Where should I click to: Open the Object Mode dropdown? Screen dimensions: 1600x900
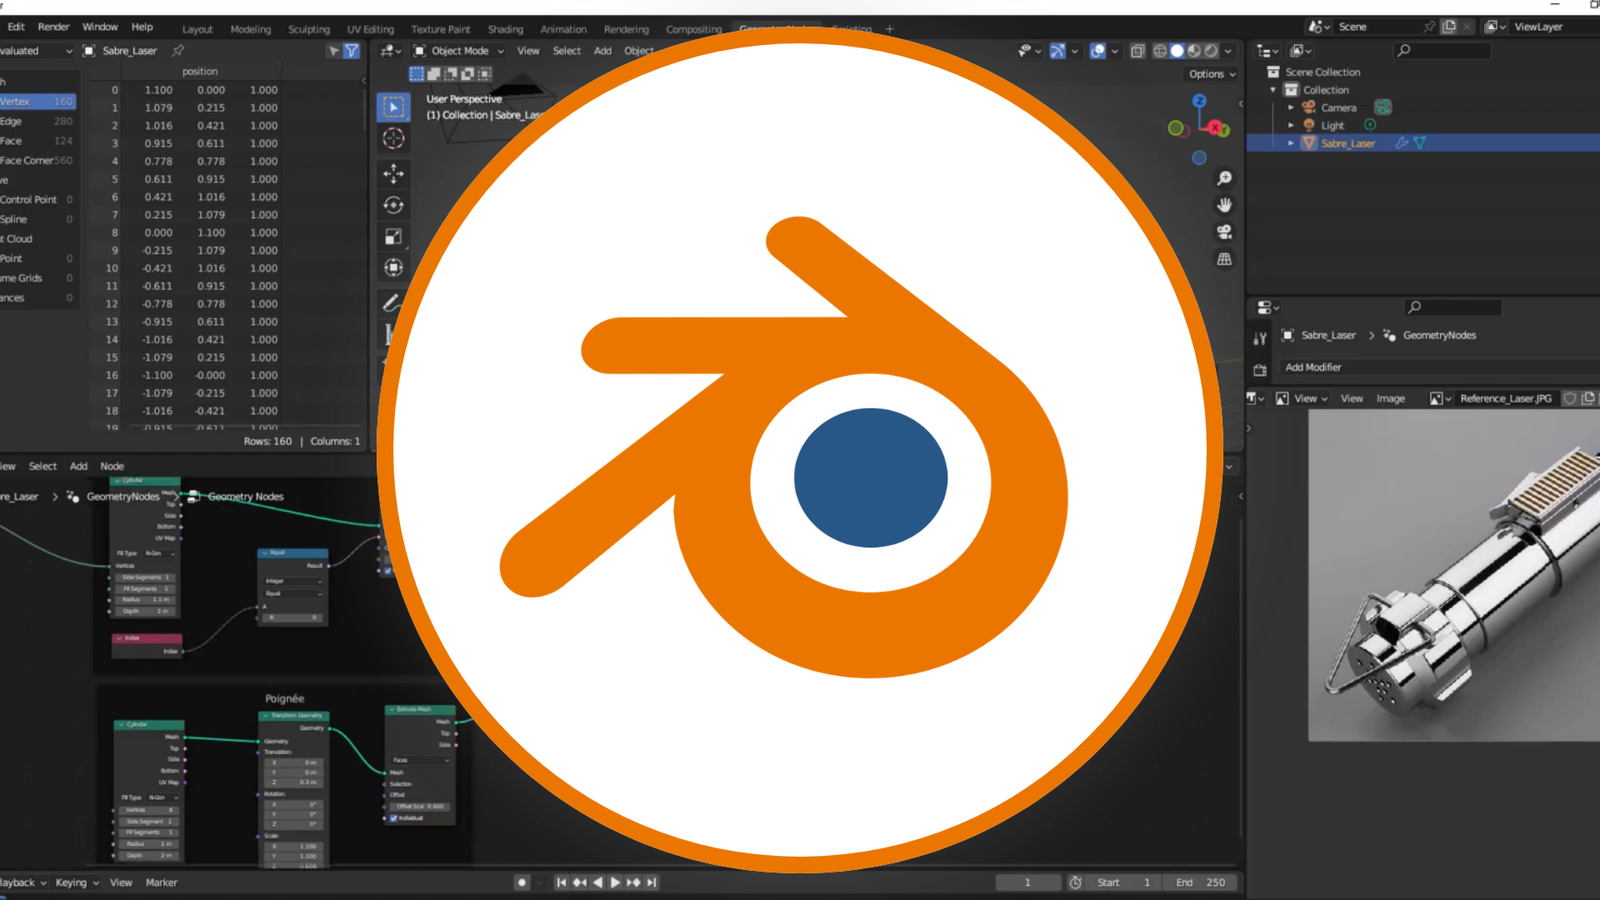[x=460, y=51]
